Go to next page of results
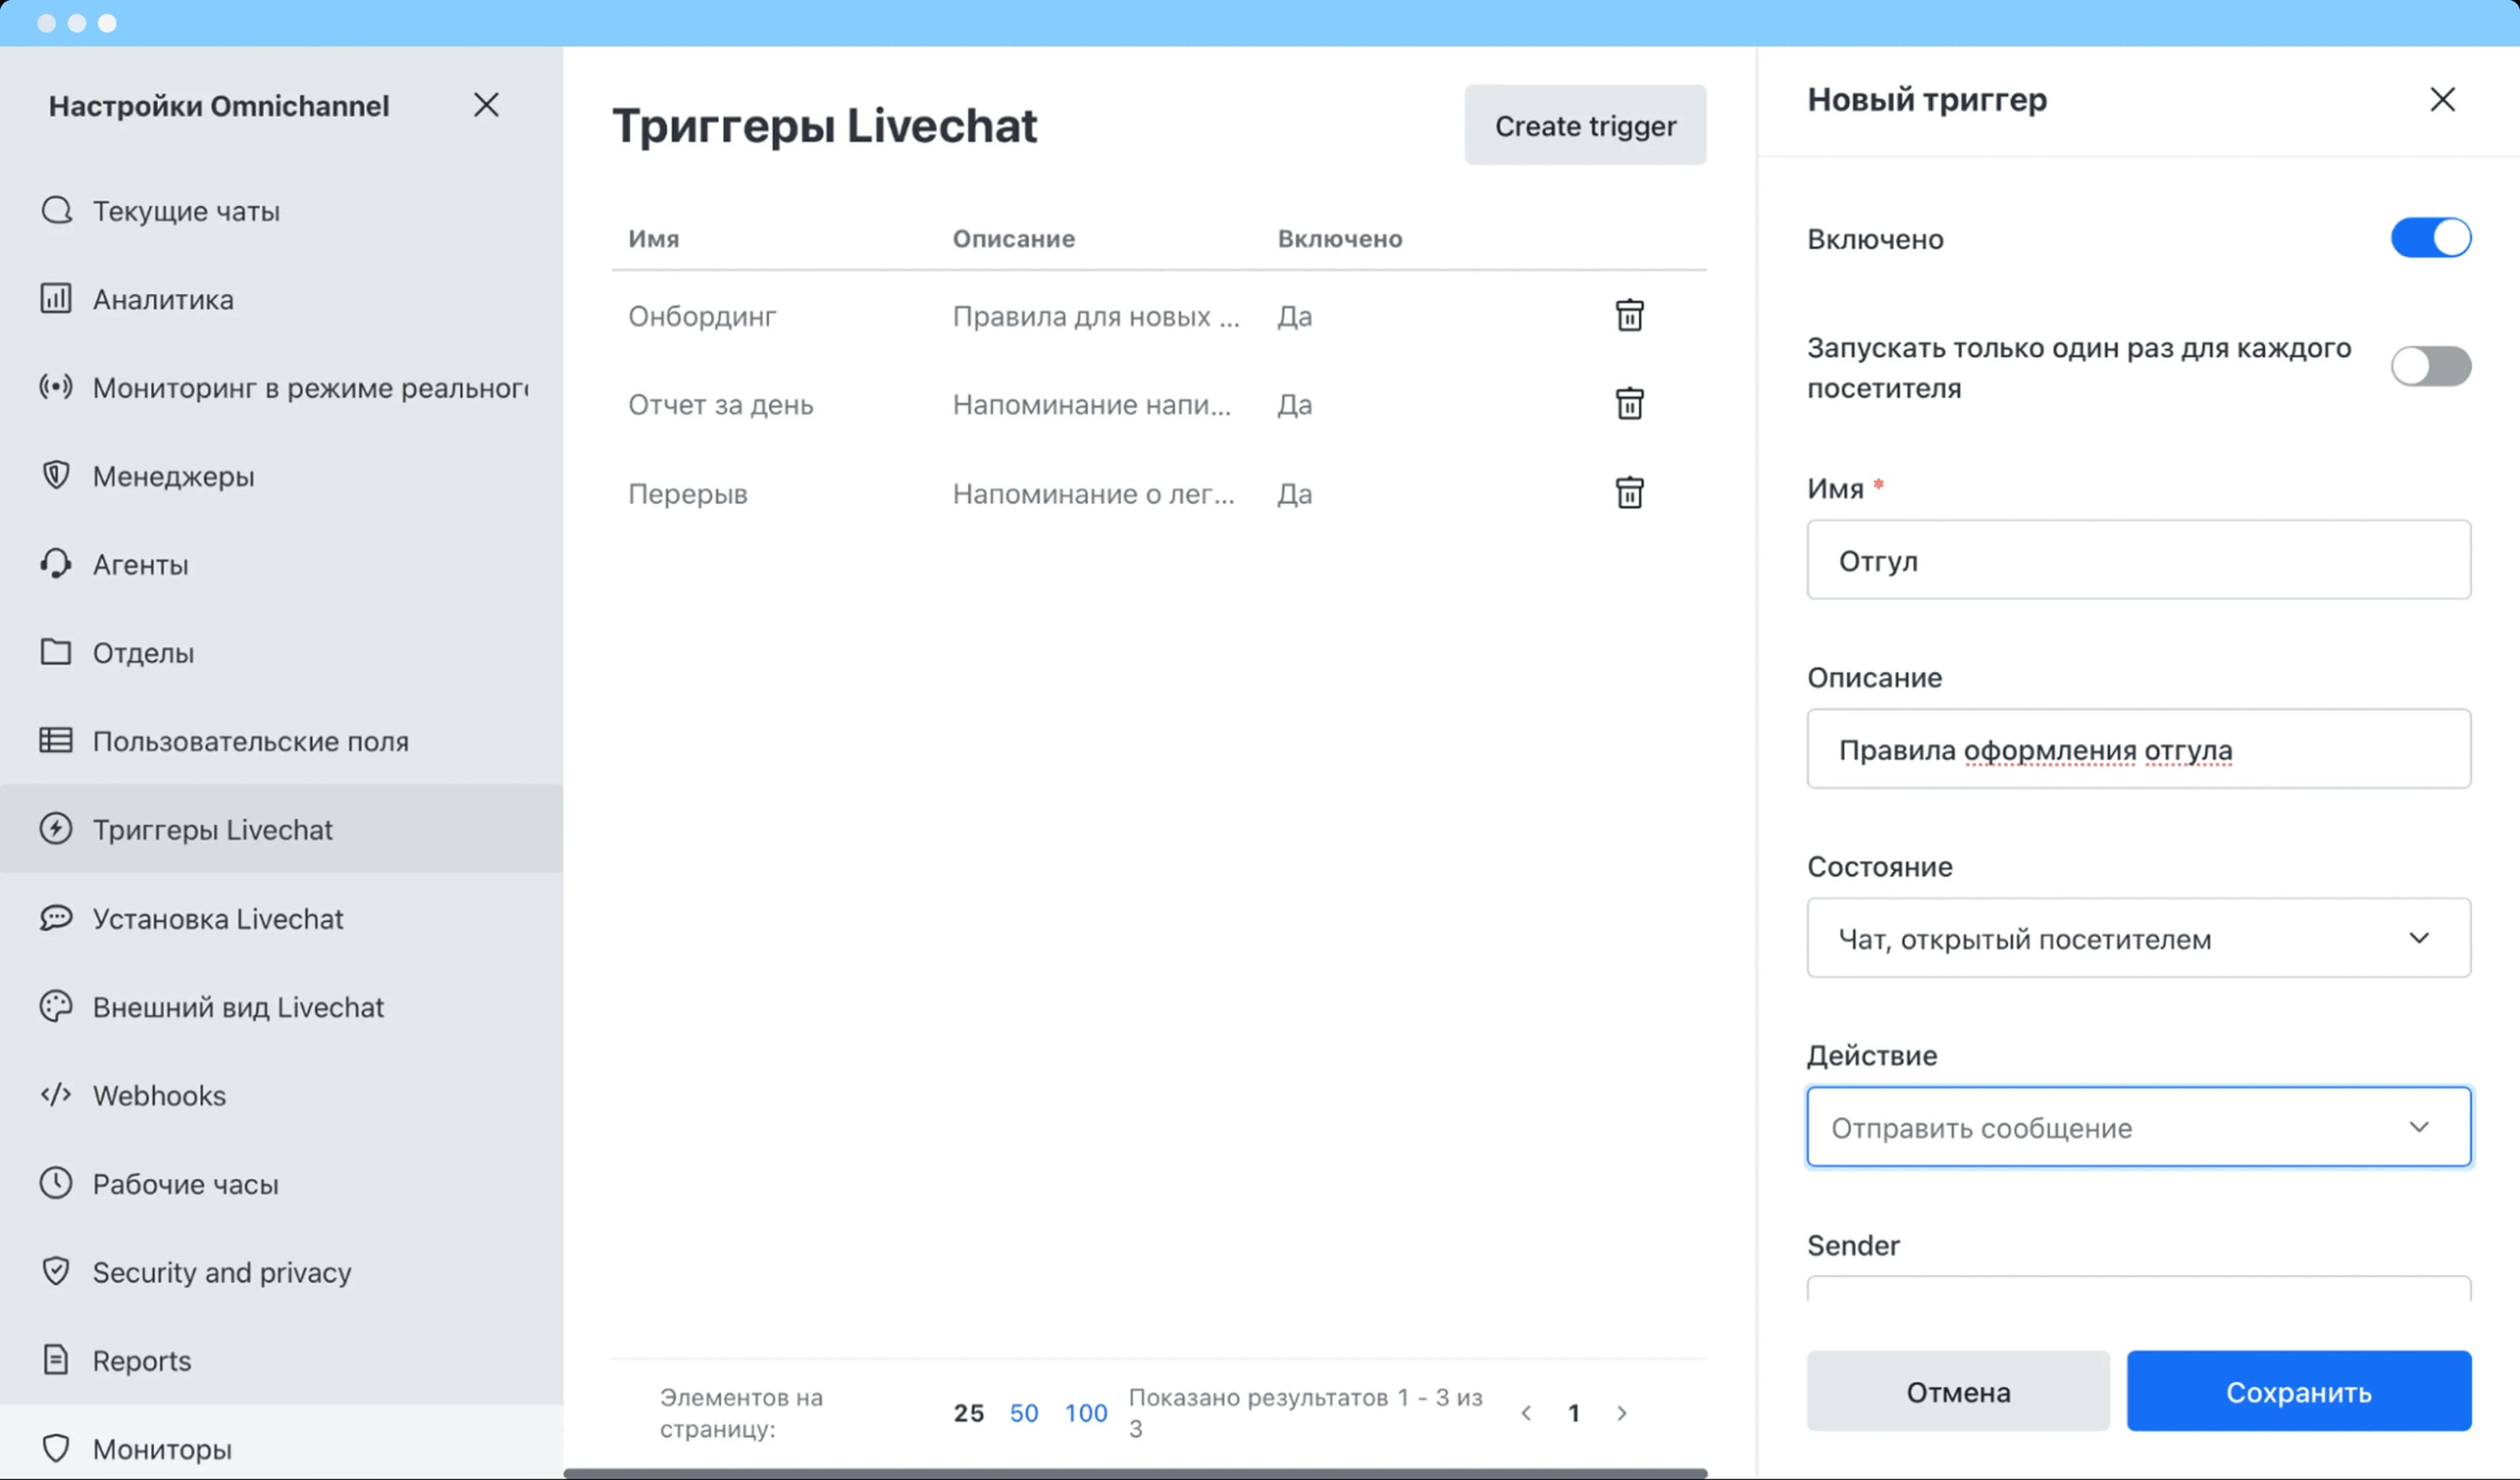2520x1480 pixels. (1621, 1413)
